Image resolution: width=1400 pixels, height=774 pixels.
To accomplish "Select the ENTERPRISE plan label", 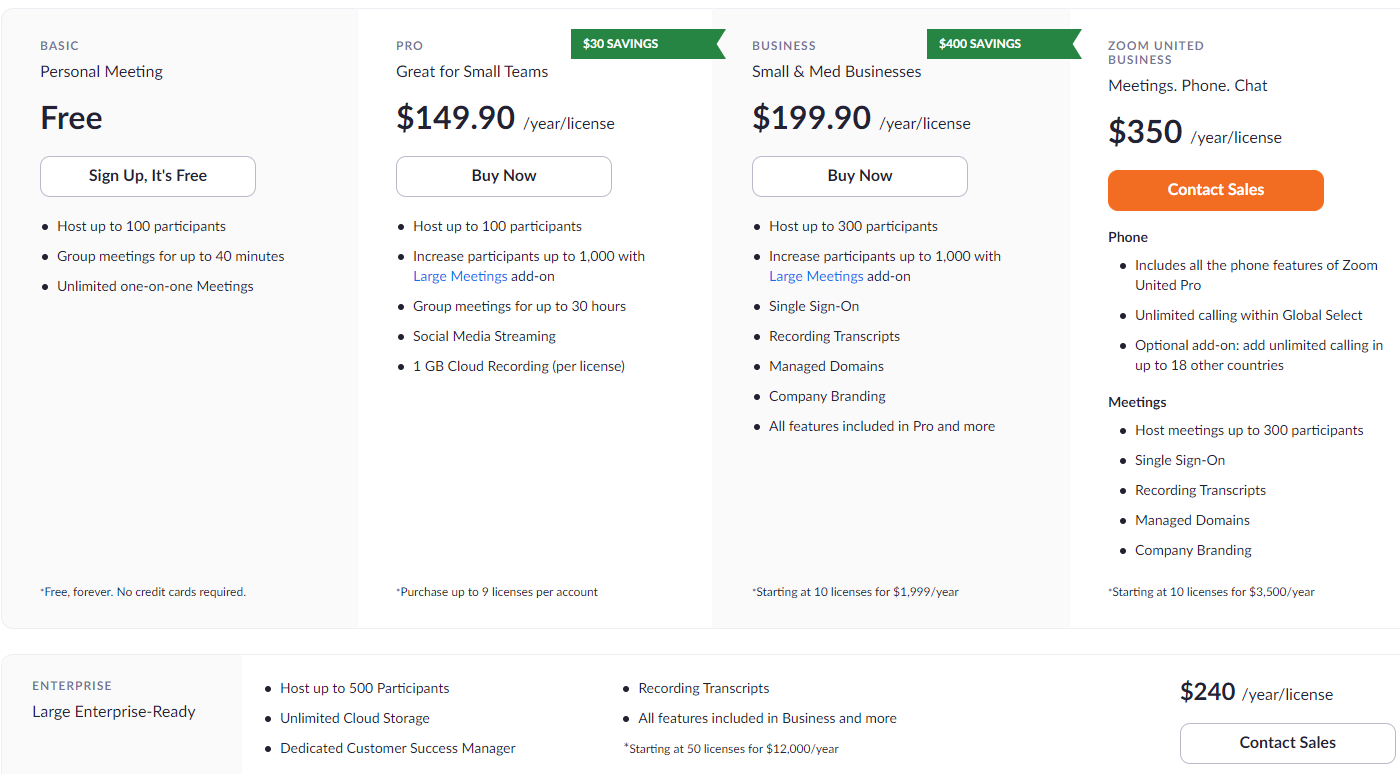I will click(71, 685).
